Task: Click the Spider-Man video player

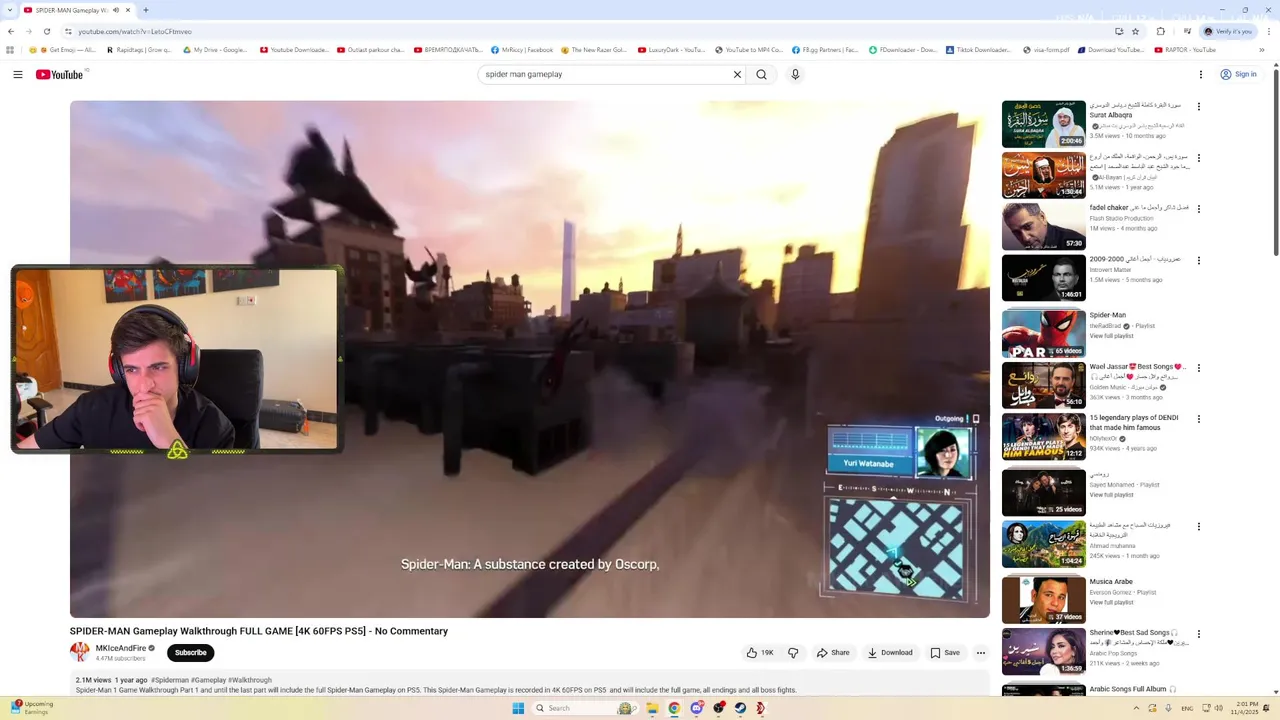Action: [x=530, y=359]
